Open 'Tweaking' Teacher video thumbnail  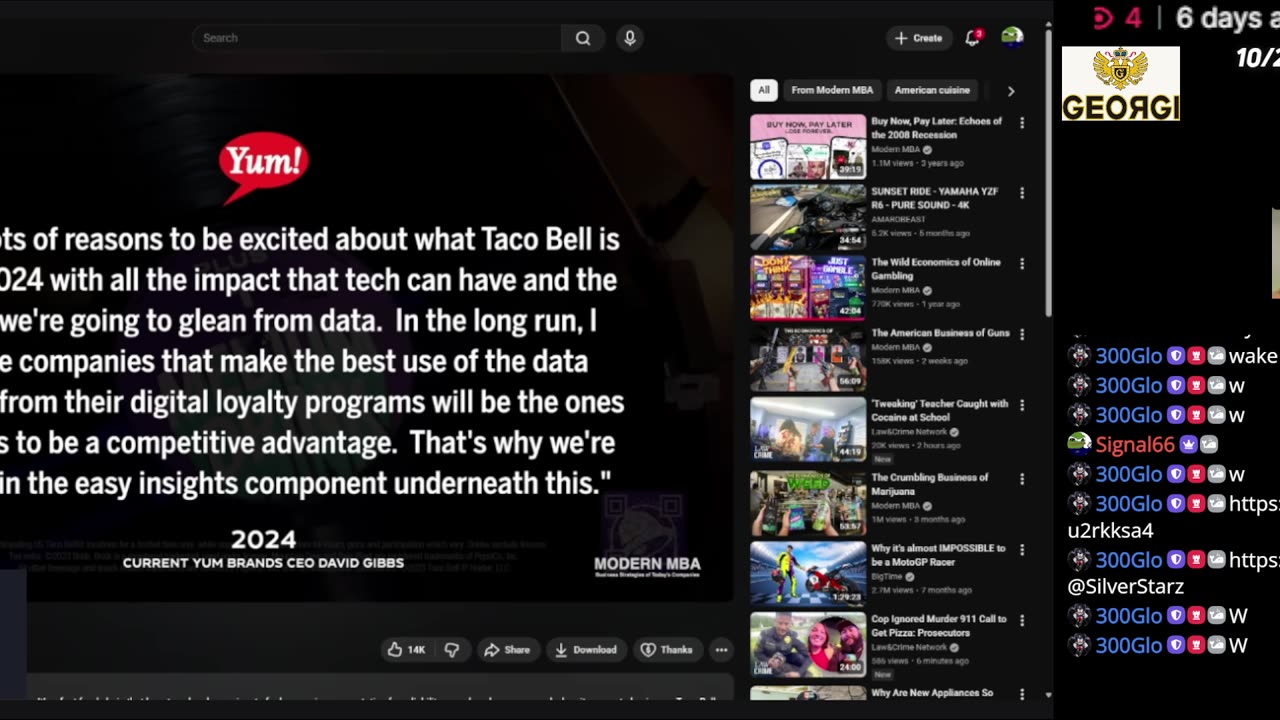(x=808, y=429)
